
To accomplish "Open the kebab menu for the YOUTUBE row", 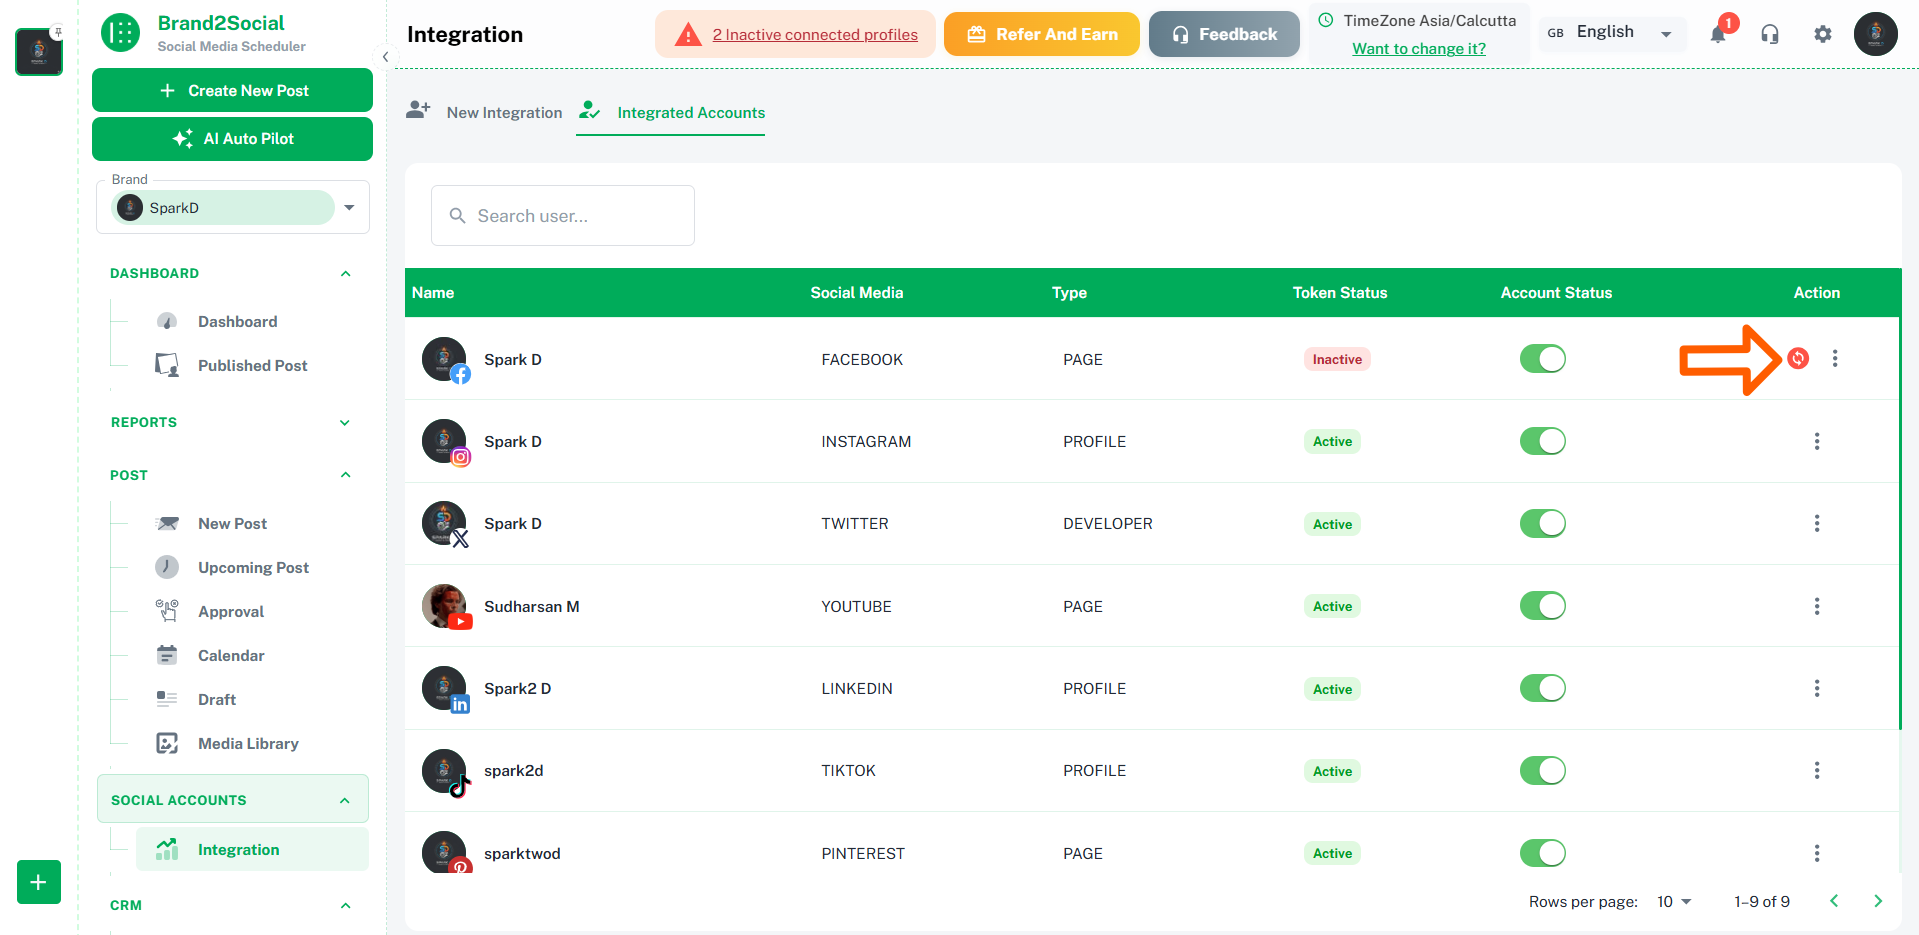I will [x=1817, y=606].
